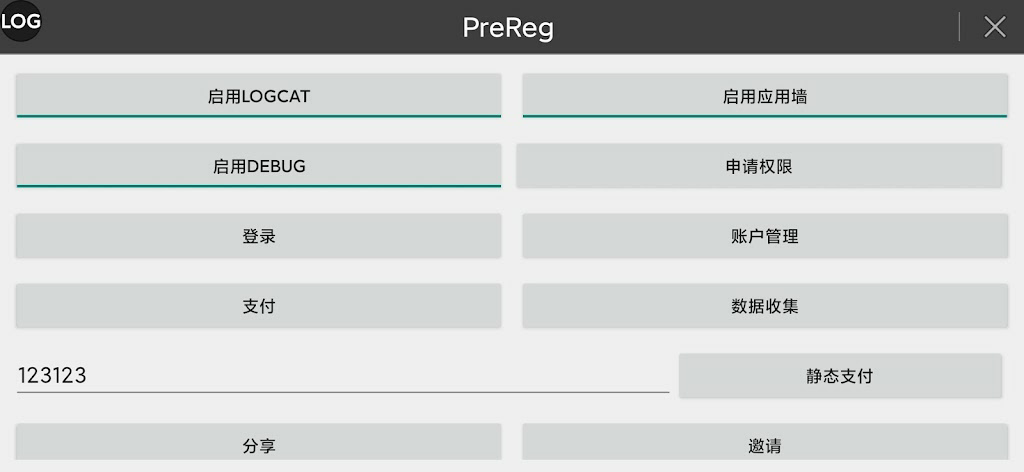Open 账户管理
The image size is (1024, 472).
click(x=765, y=236)
